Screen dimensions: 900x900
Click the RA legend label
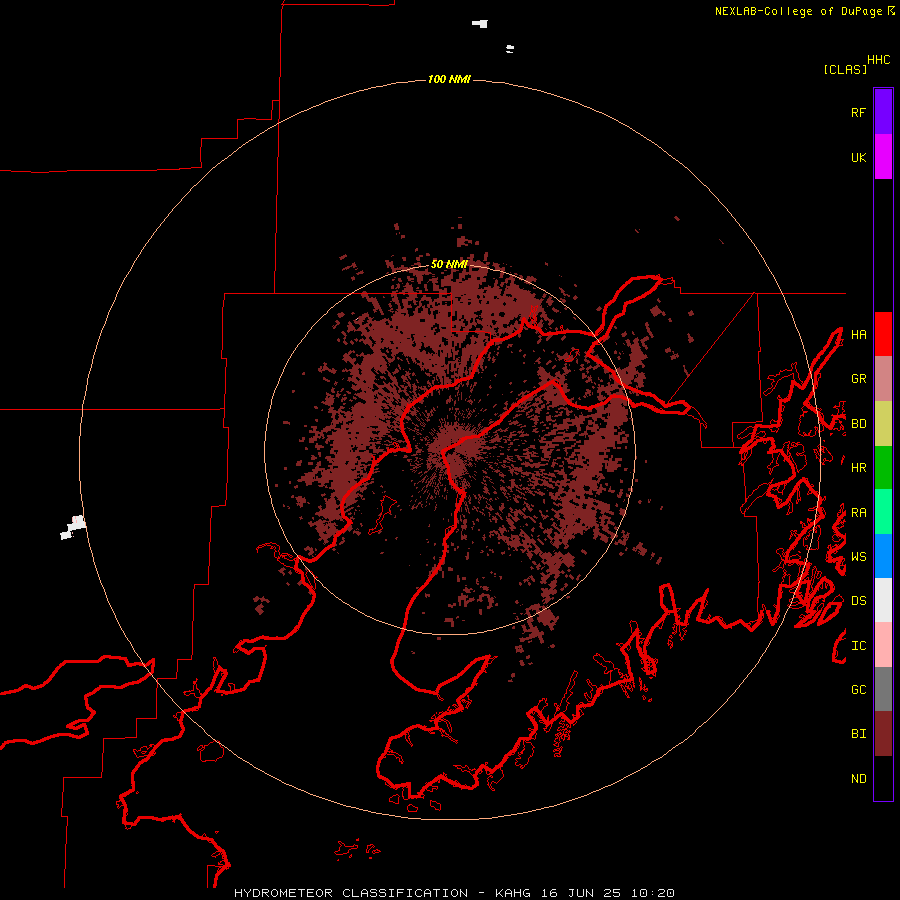click(x=858, y=513)
